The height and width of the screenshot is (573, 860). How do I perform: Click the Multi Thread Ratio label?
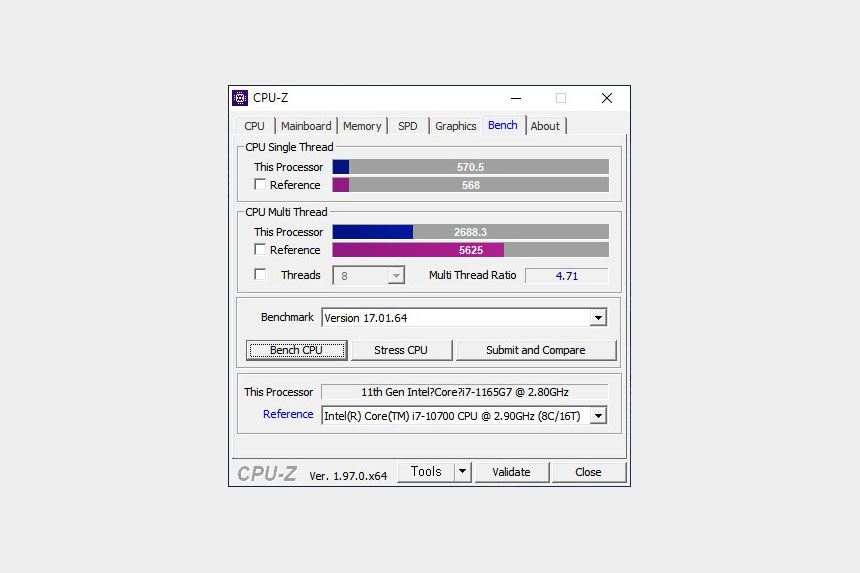click(472, 275)
